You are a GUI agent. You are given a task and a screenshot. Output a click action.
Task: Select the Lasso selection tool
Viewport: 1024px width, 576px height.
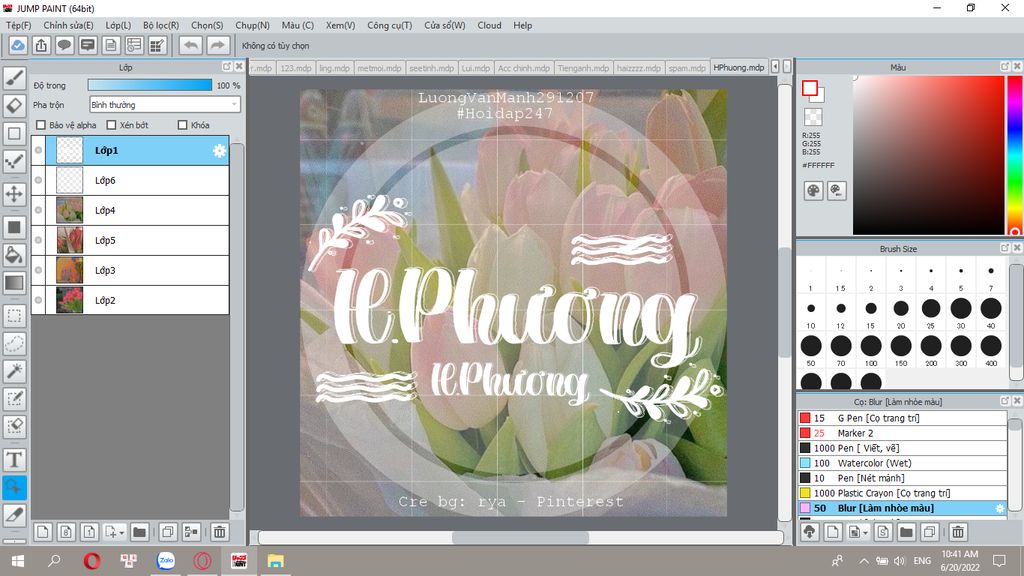click(x=14, y=344)
